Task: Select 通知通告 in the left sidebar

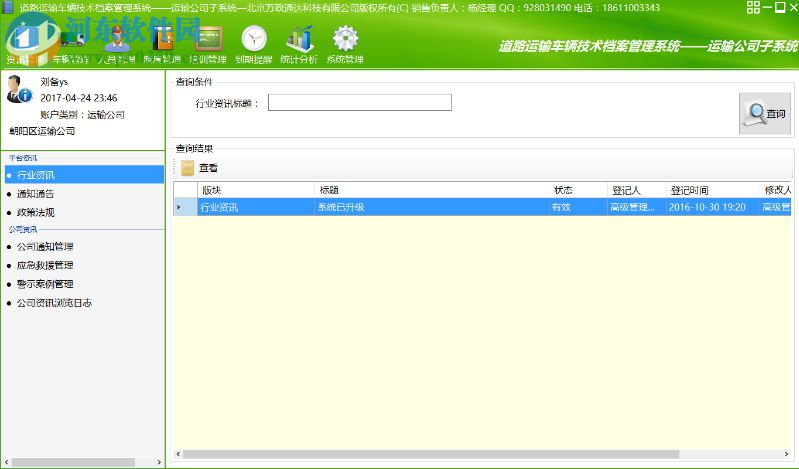Action: (35, 194)
